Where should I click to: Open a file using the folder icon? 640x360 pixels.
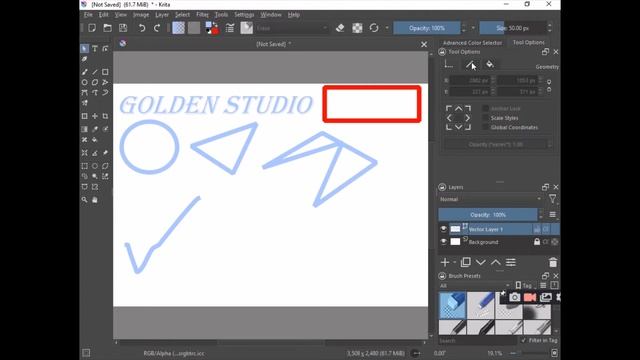point(107,28)
